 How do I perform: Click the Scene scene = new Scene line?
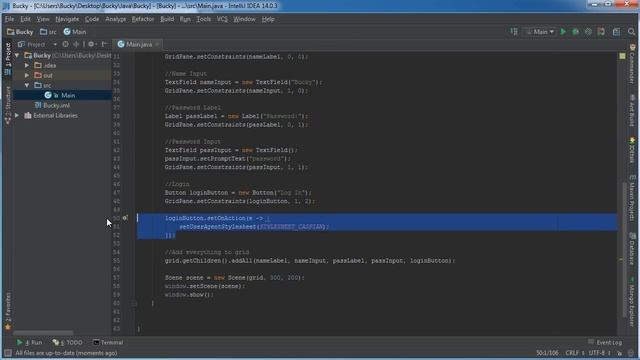(x=234, y=278)
